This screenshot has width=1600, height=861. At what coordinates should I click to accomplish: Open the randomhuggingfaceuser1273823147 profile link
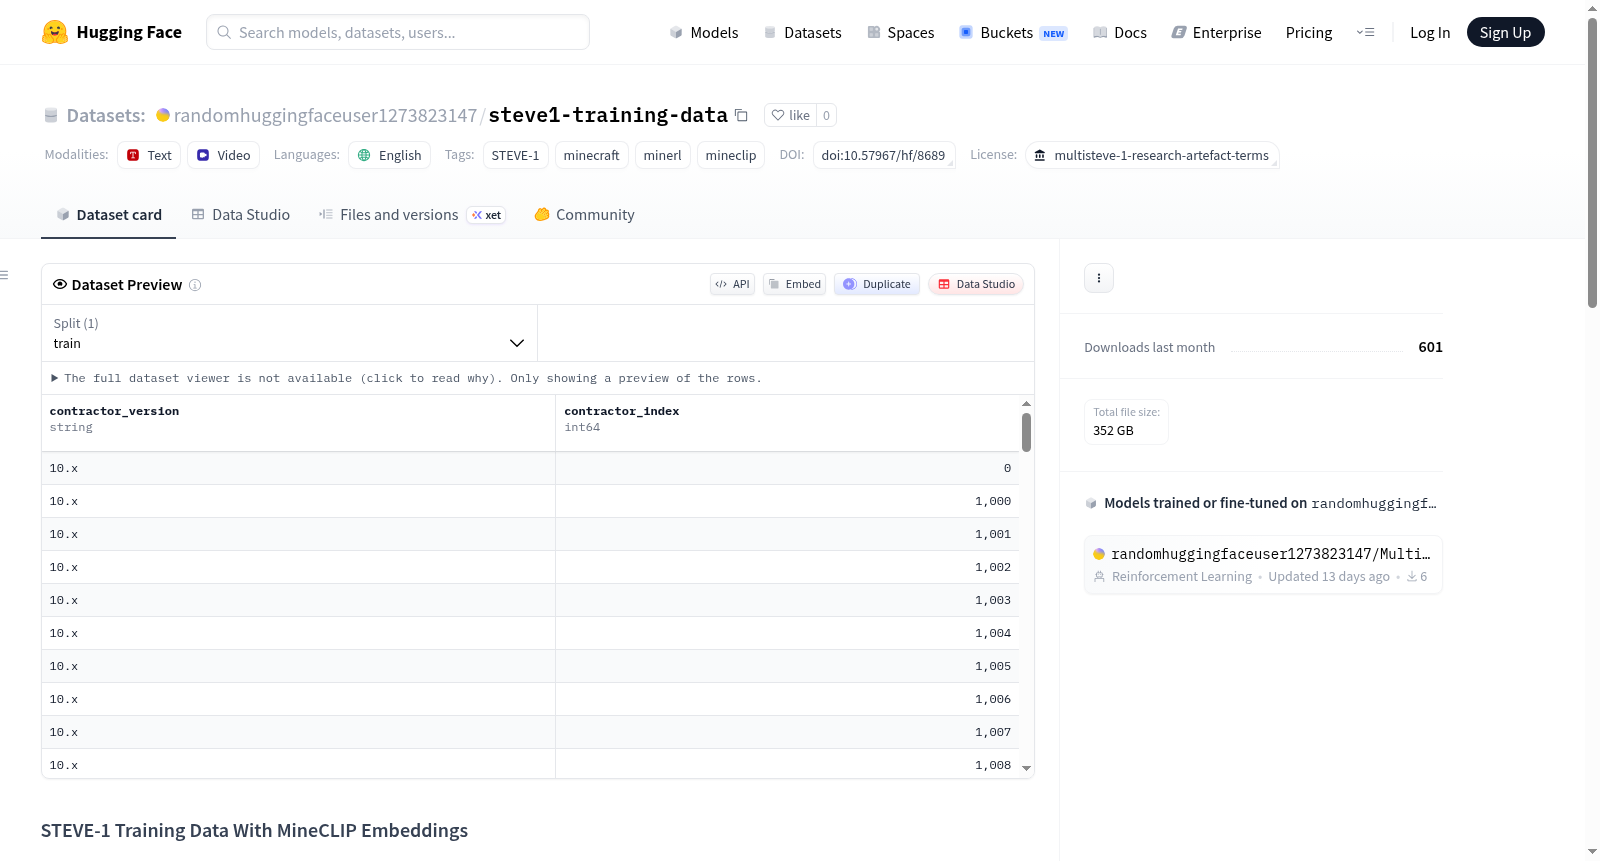325,115
